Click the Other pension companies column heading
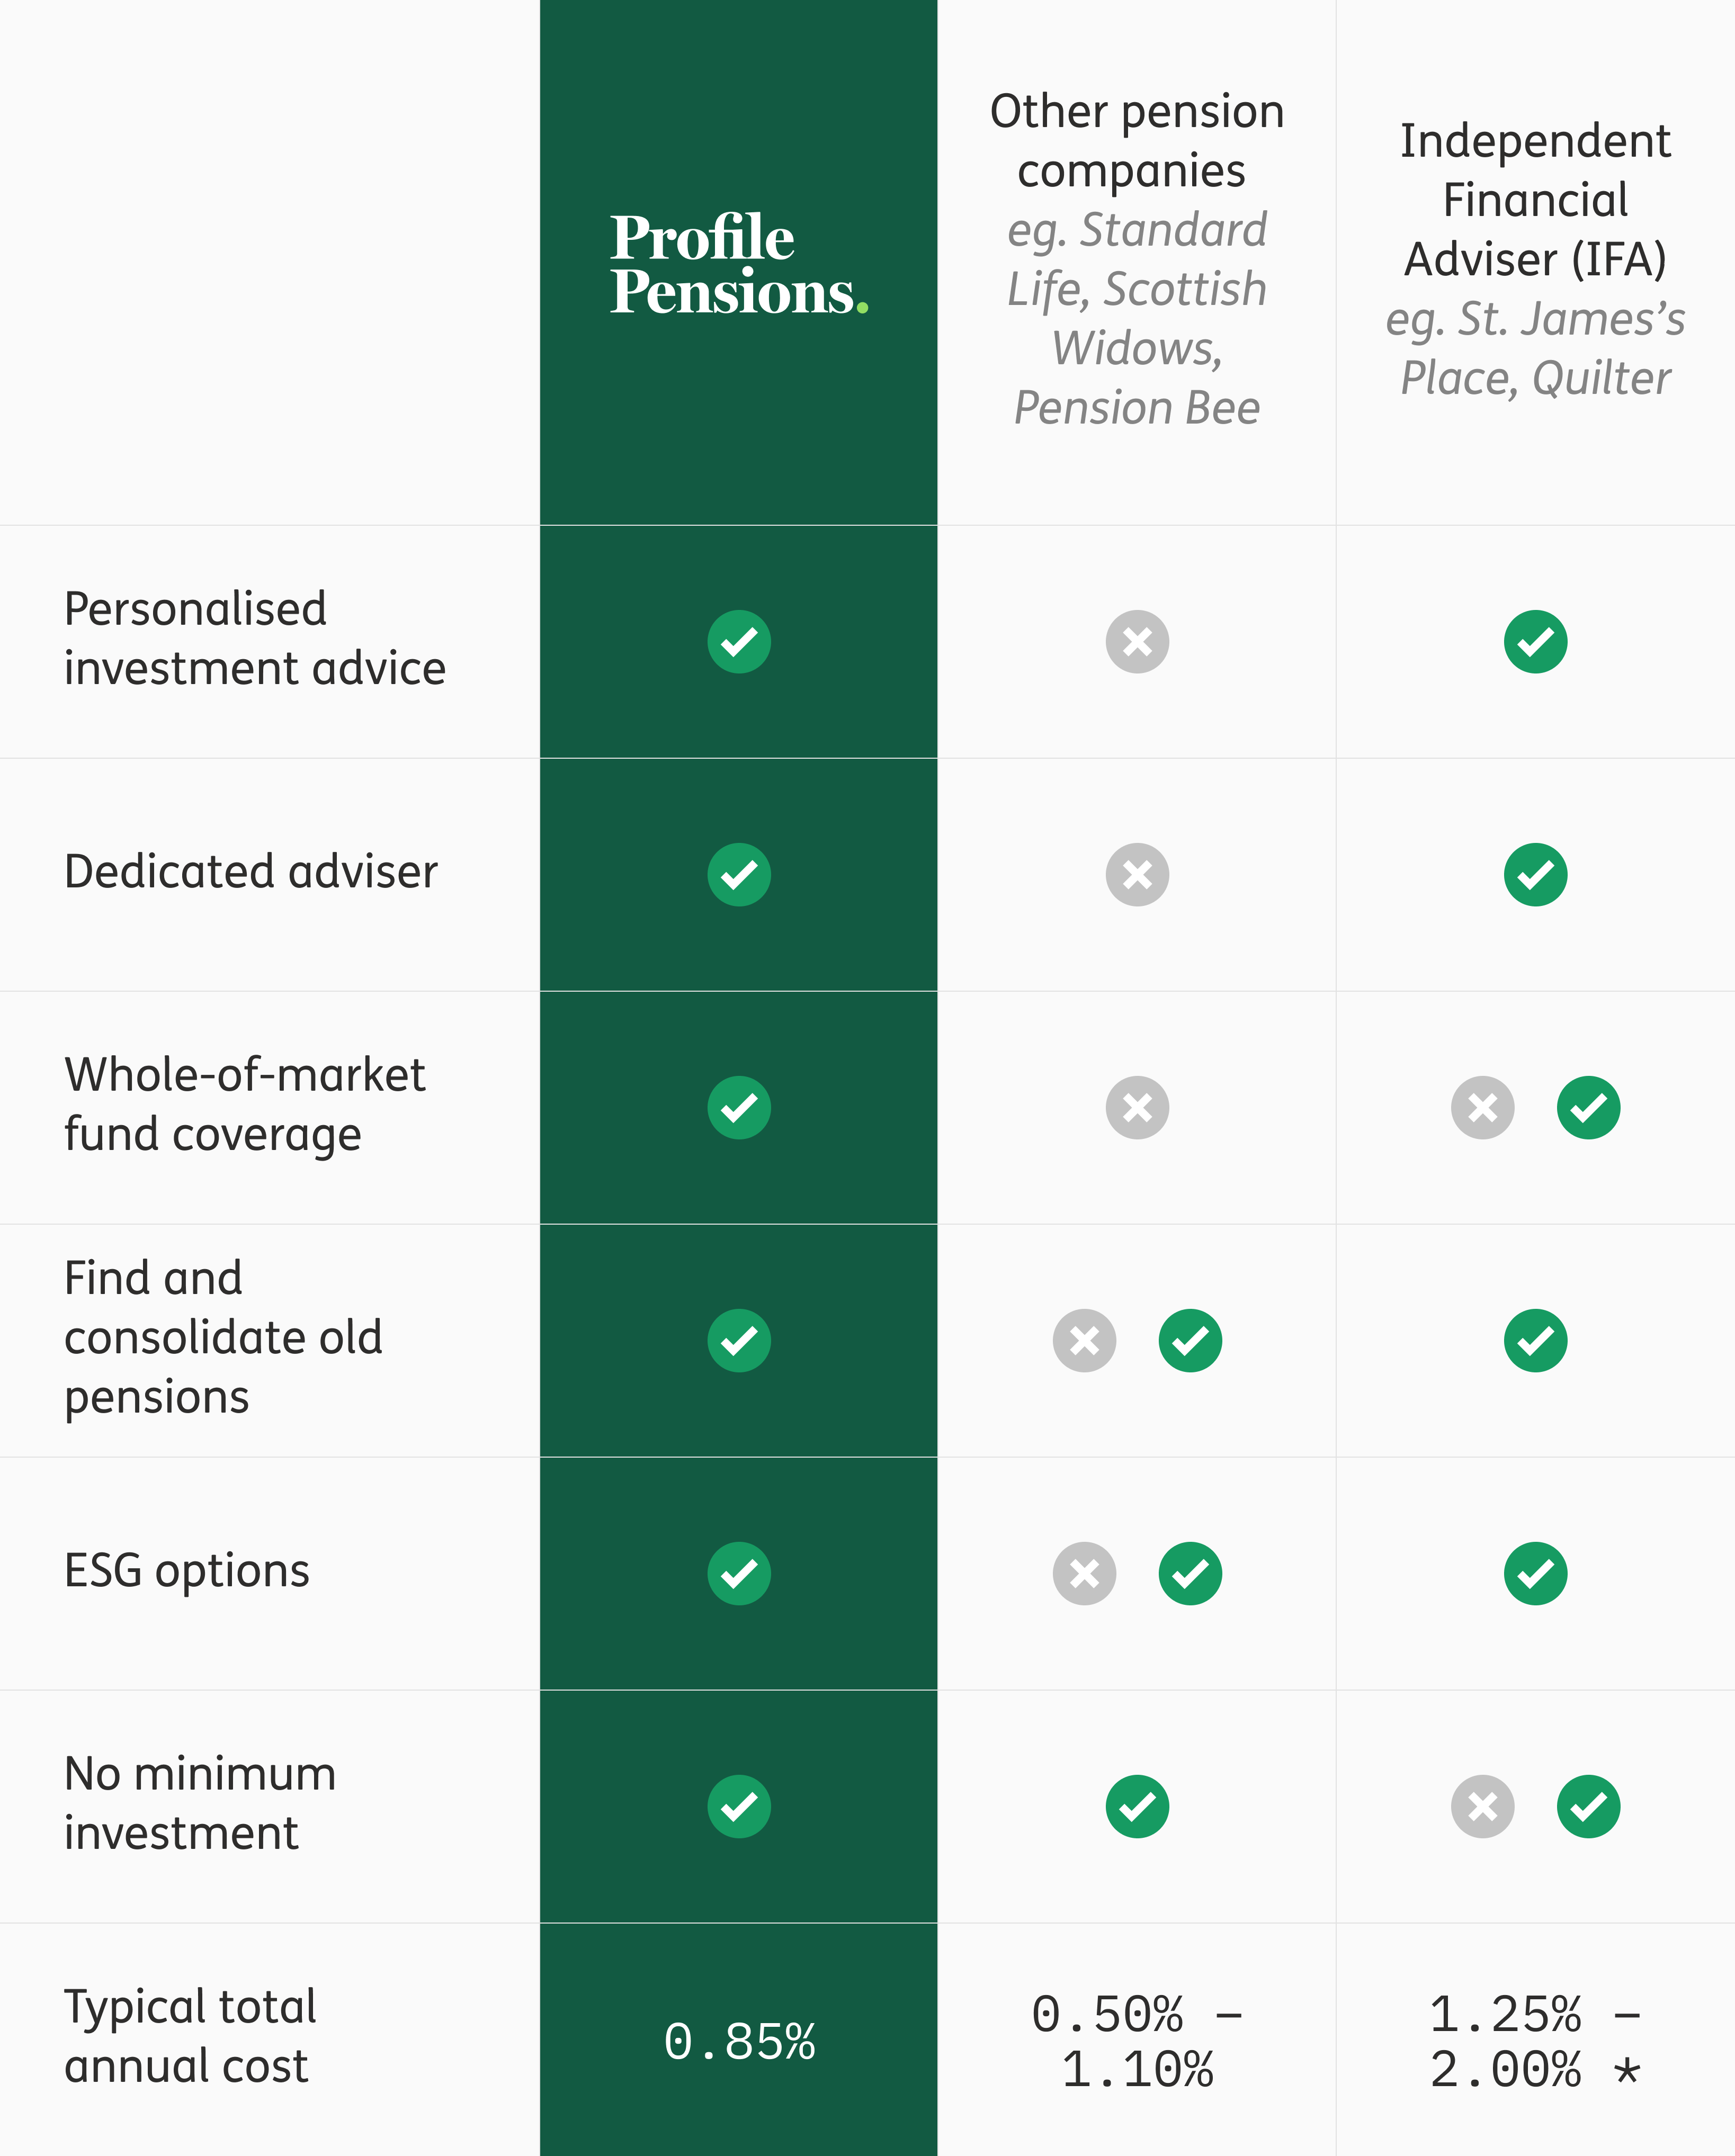1735x2156 pixels. (x=1137, y=141)
